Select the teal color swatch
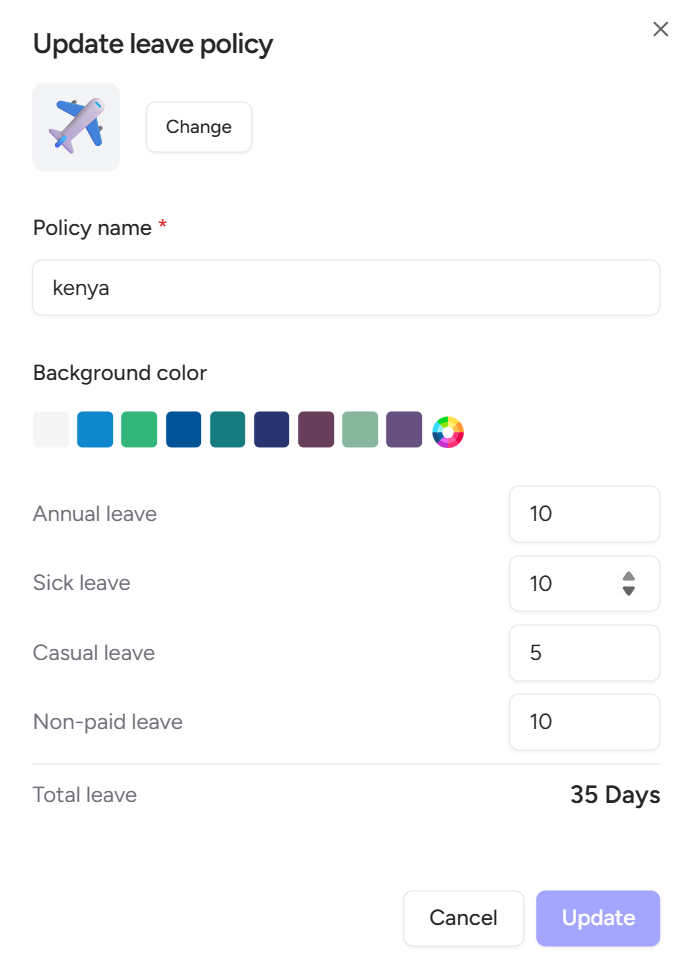The width and height of the screenshot is (689, 976). tap(228, 429)
